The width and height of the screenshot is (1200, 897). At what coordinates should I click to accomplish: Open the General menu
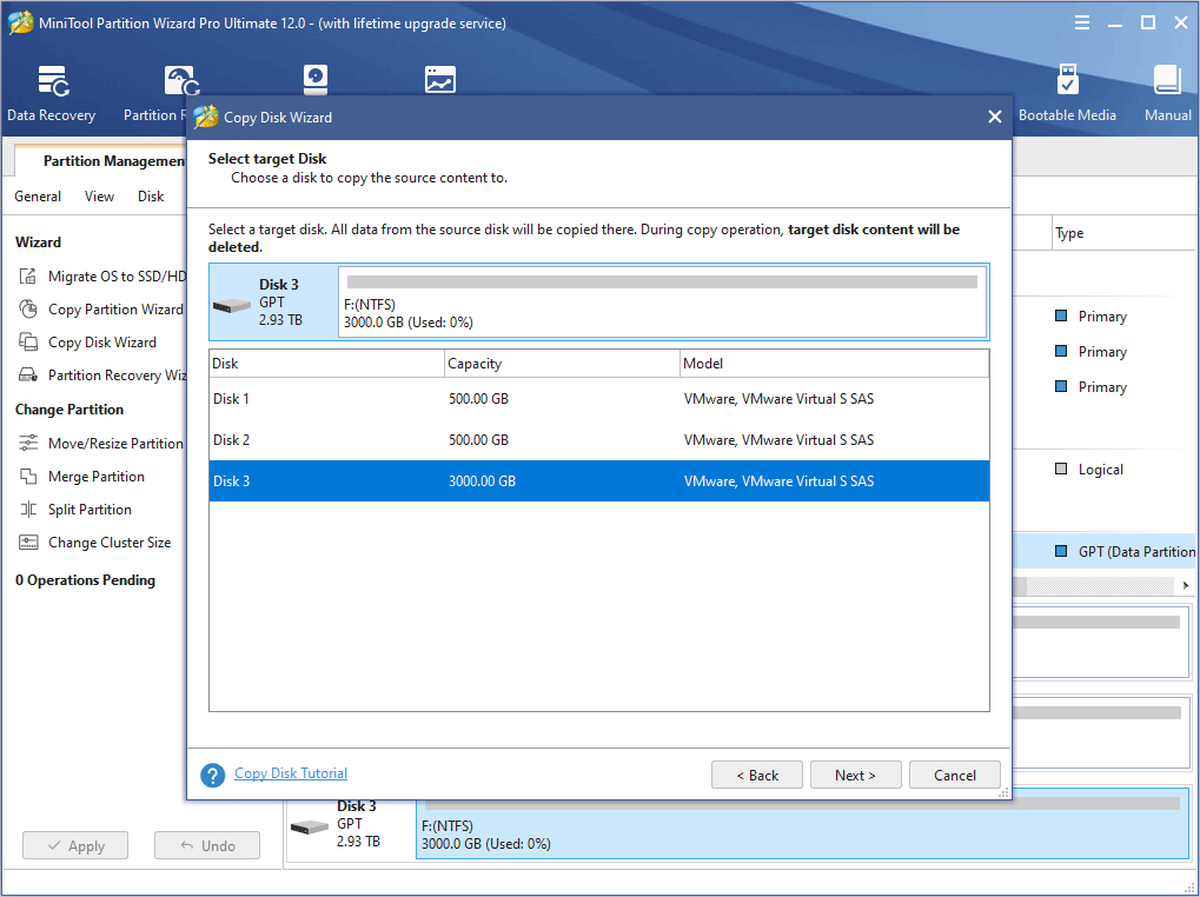click(38, 196)
